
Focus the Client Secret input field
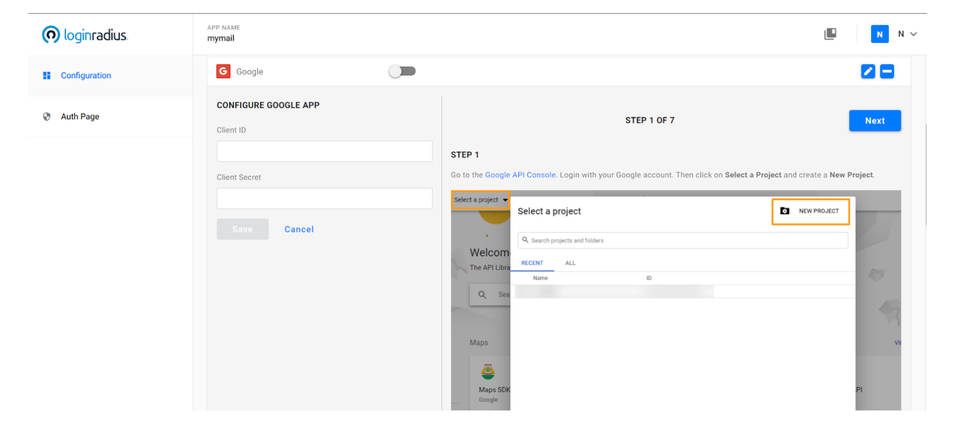324,198
